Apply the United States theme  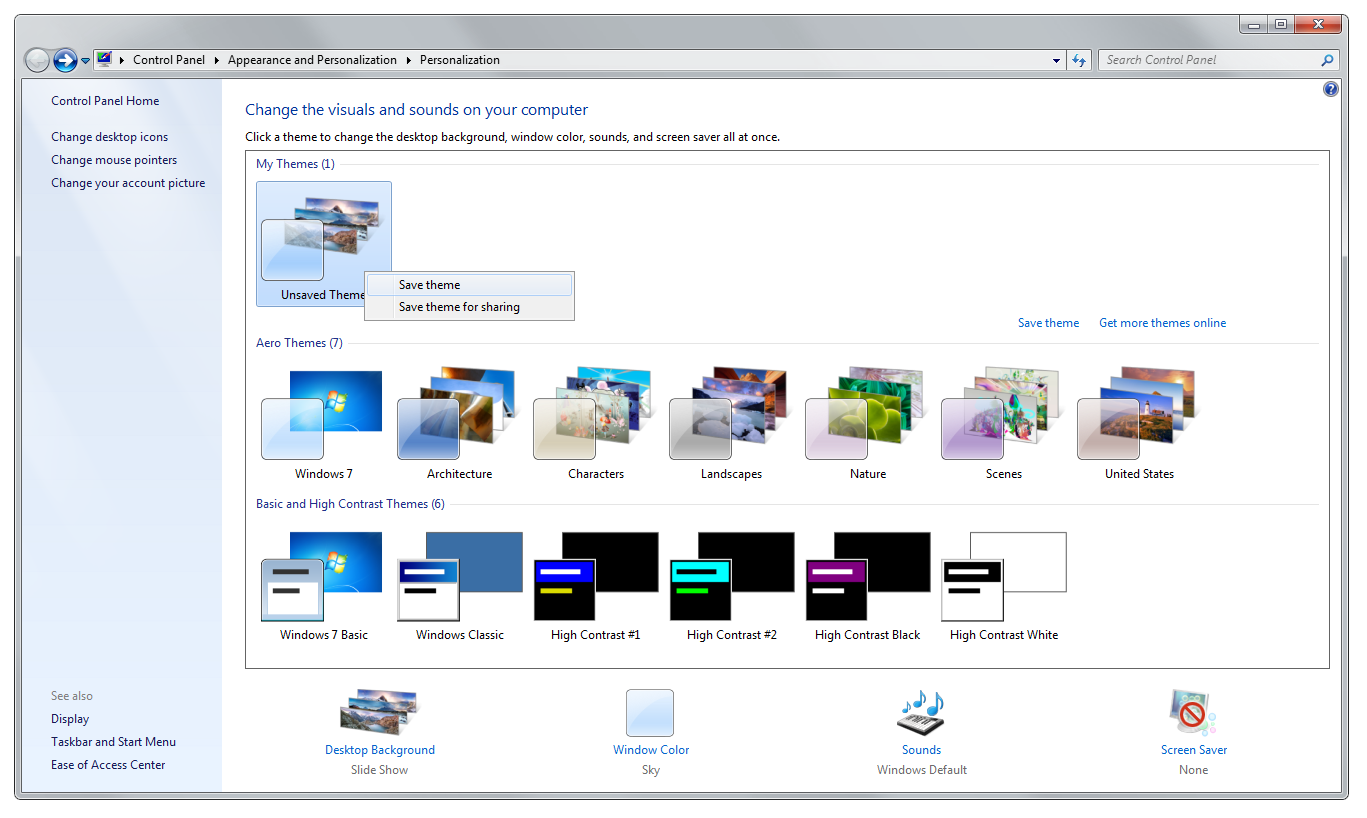point(1139,423)
